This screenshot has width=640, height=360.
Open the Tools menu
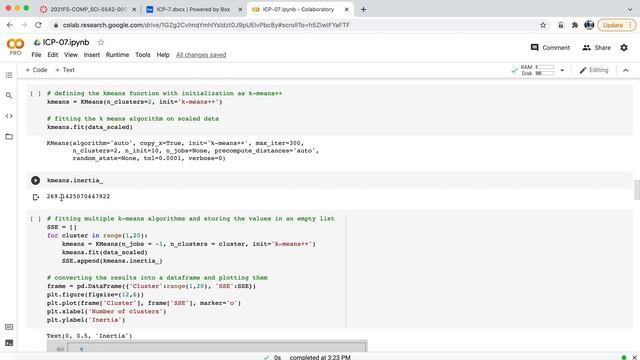coord(142,55)
